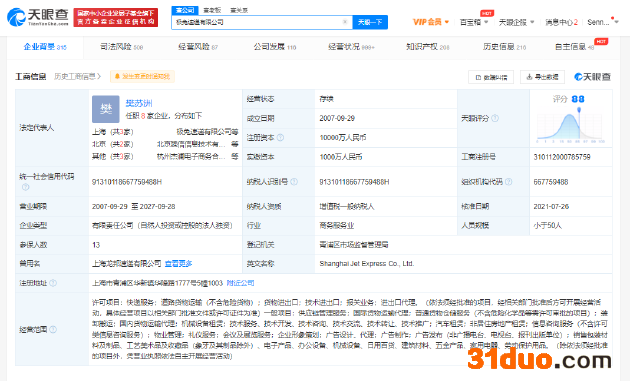Switch to the 公司发展 tab
The height and width of the screenshot is (381, 630).
275,47
